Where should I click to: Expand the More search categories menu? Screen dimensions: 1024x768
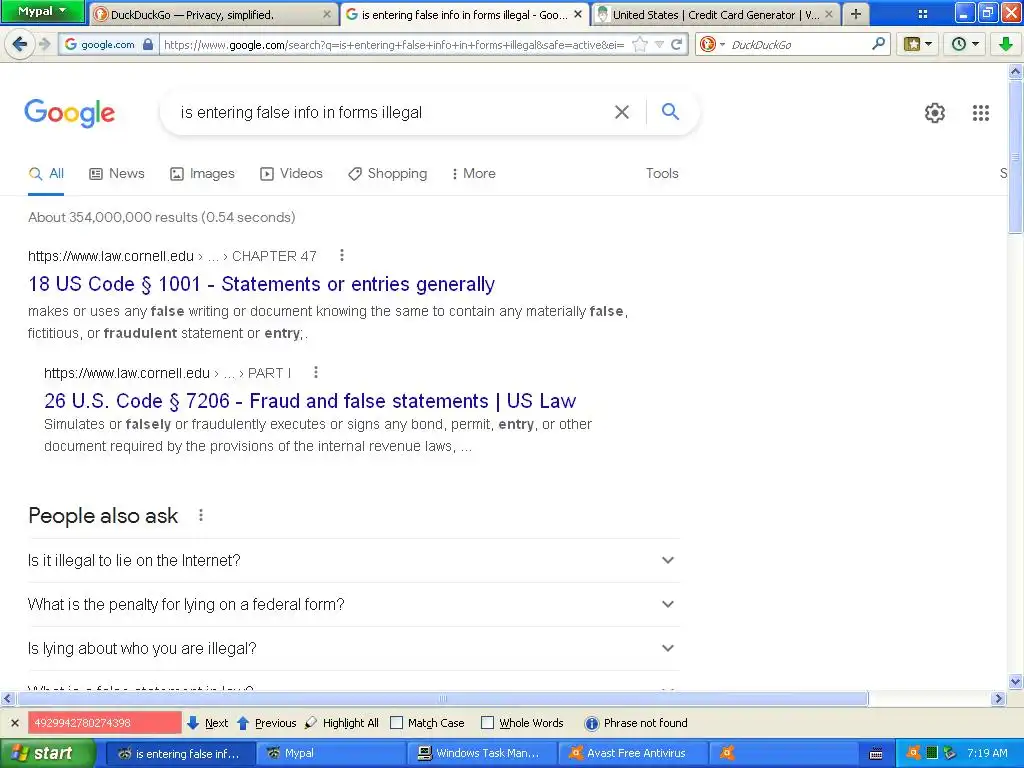pos(474,174)
